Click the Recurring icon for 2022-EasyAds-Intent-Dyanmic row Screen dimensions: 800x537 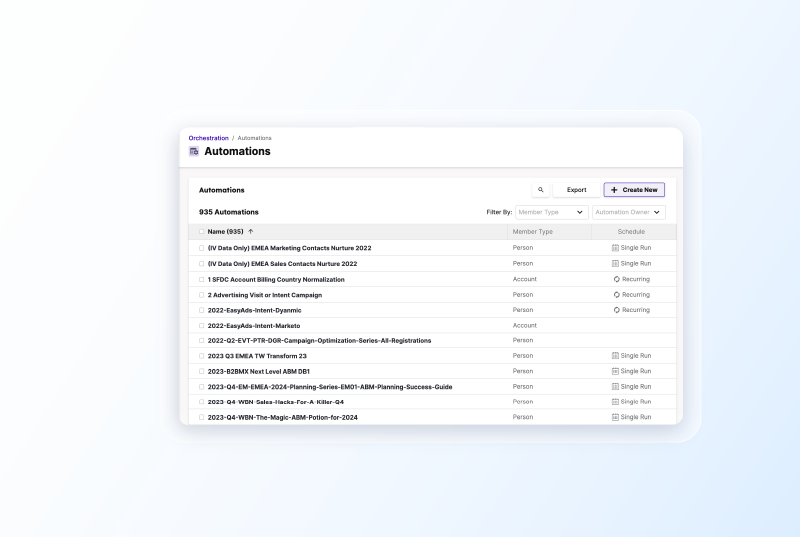click(617, 310)
